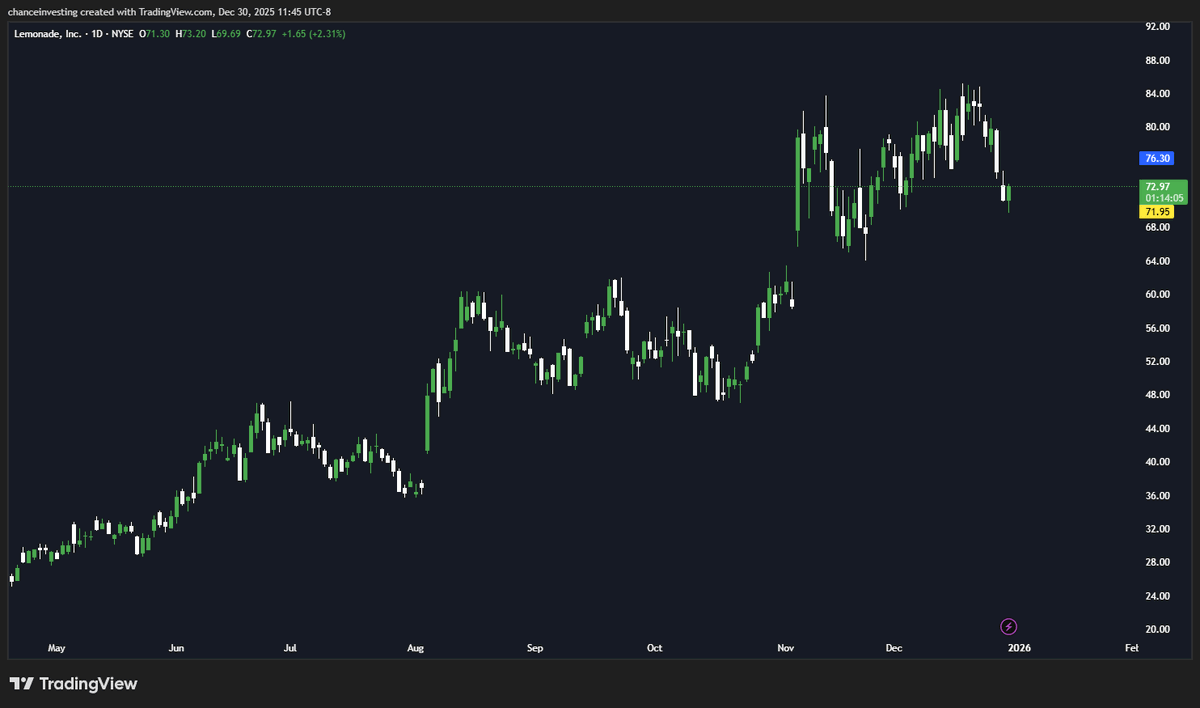Screen dimensions: 1200x708
Task: Click the pink lightning earnings marker icon
Action: point(1009,627)
